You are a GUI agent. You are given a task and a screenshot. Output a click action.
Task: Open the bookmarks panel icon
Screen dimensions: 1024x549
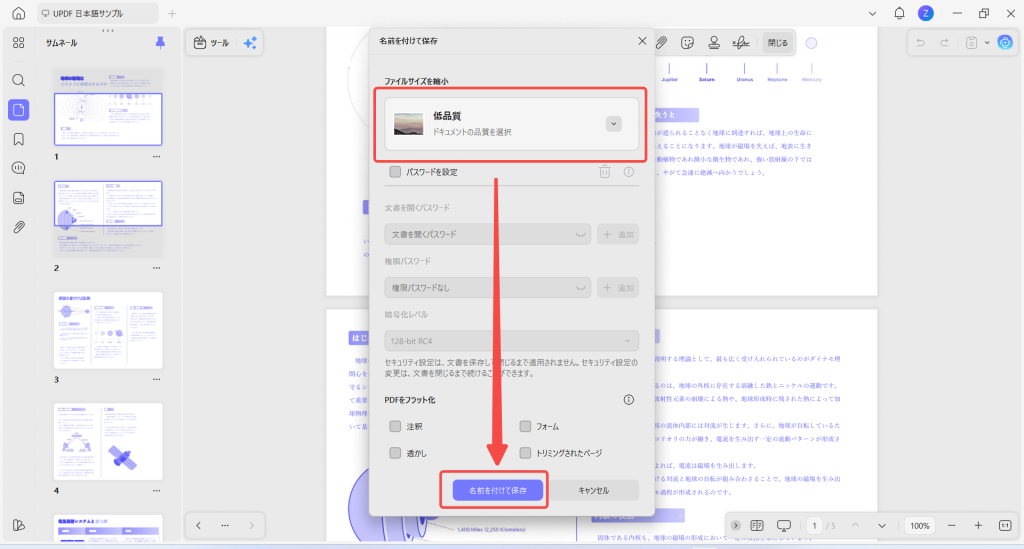coord(18,139)
